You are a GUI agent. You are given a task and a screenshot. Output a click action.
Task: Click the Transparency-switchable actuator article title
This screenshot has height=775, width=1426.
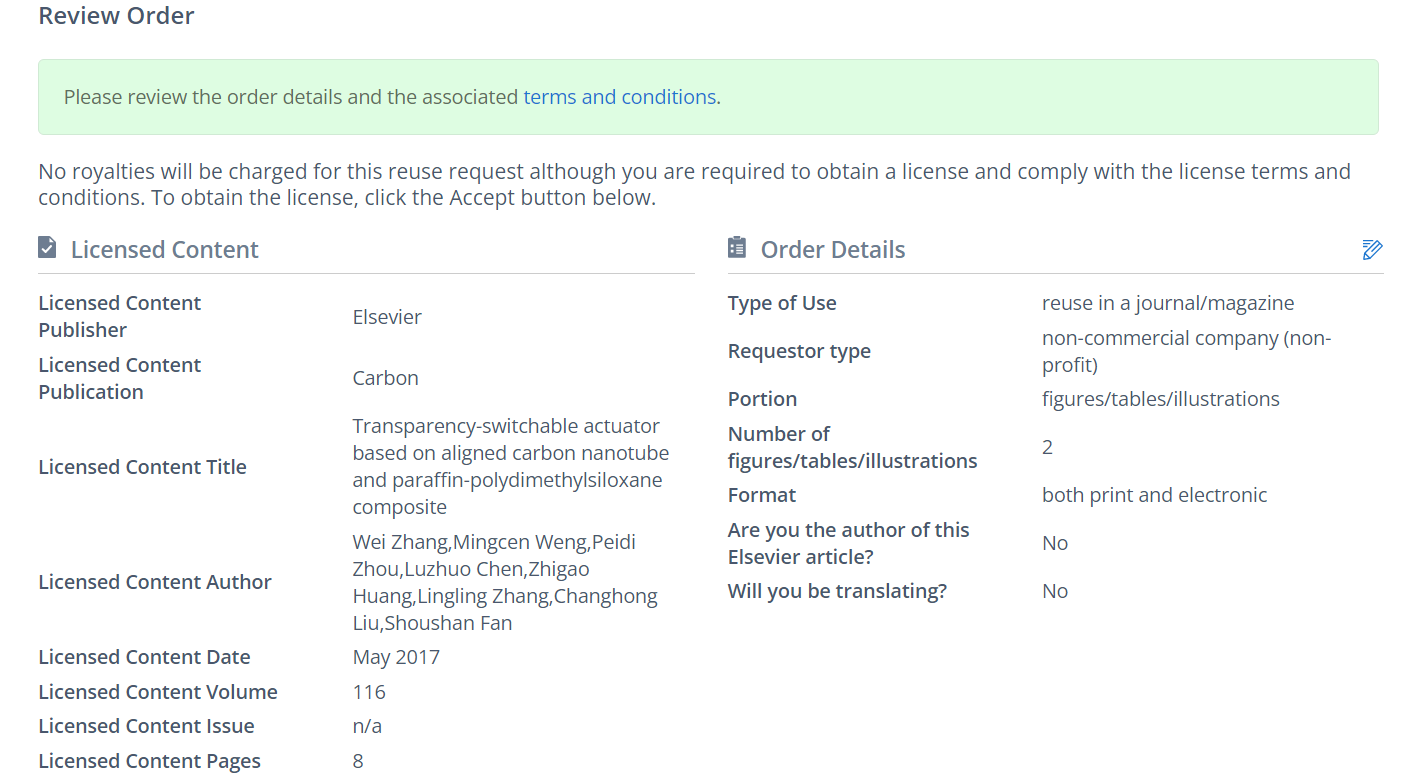510,466
